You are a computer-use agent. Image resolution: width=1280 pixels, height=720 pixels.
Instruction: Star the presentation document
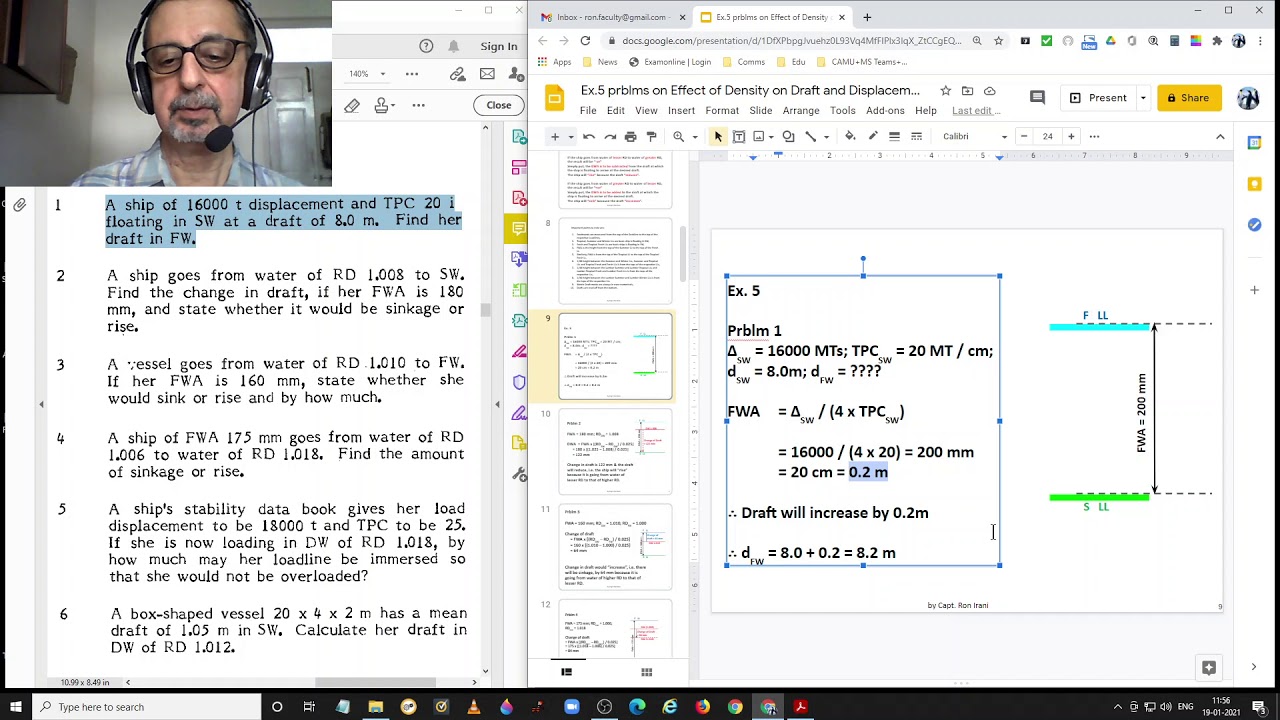pos(945,91)
